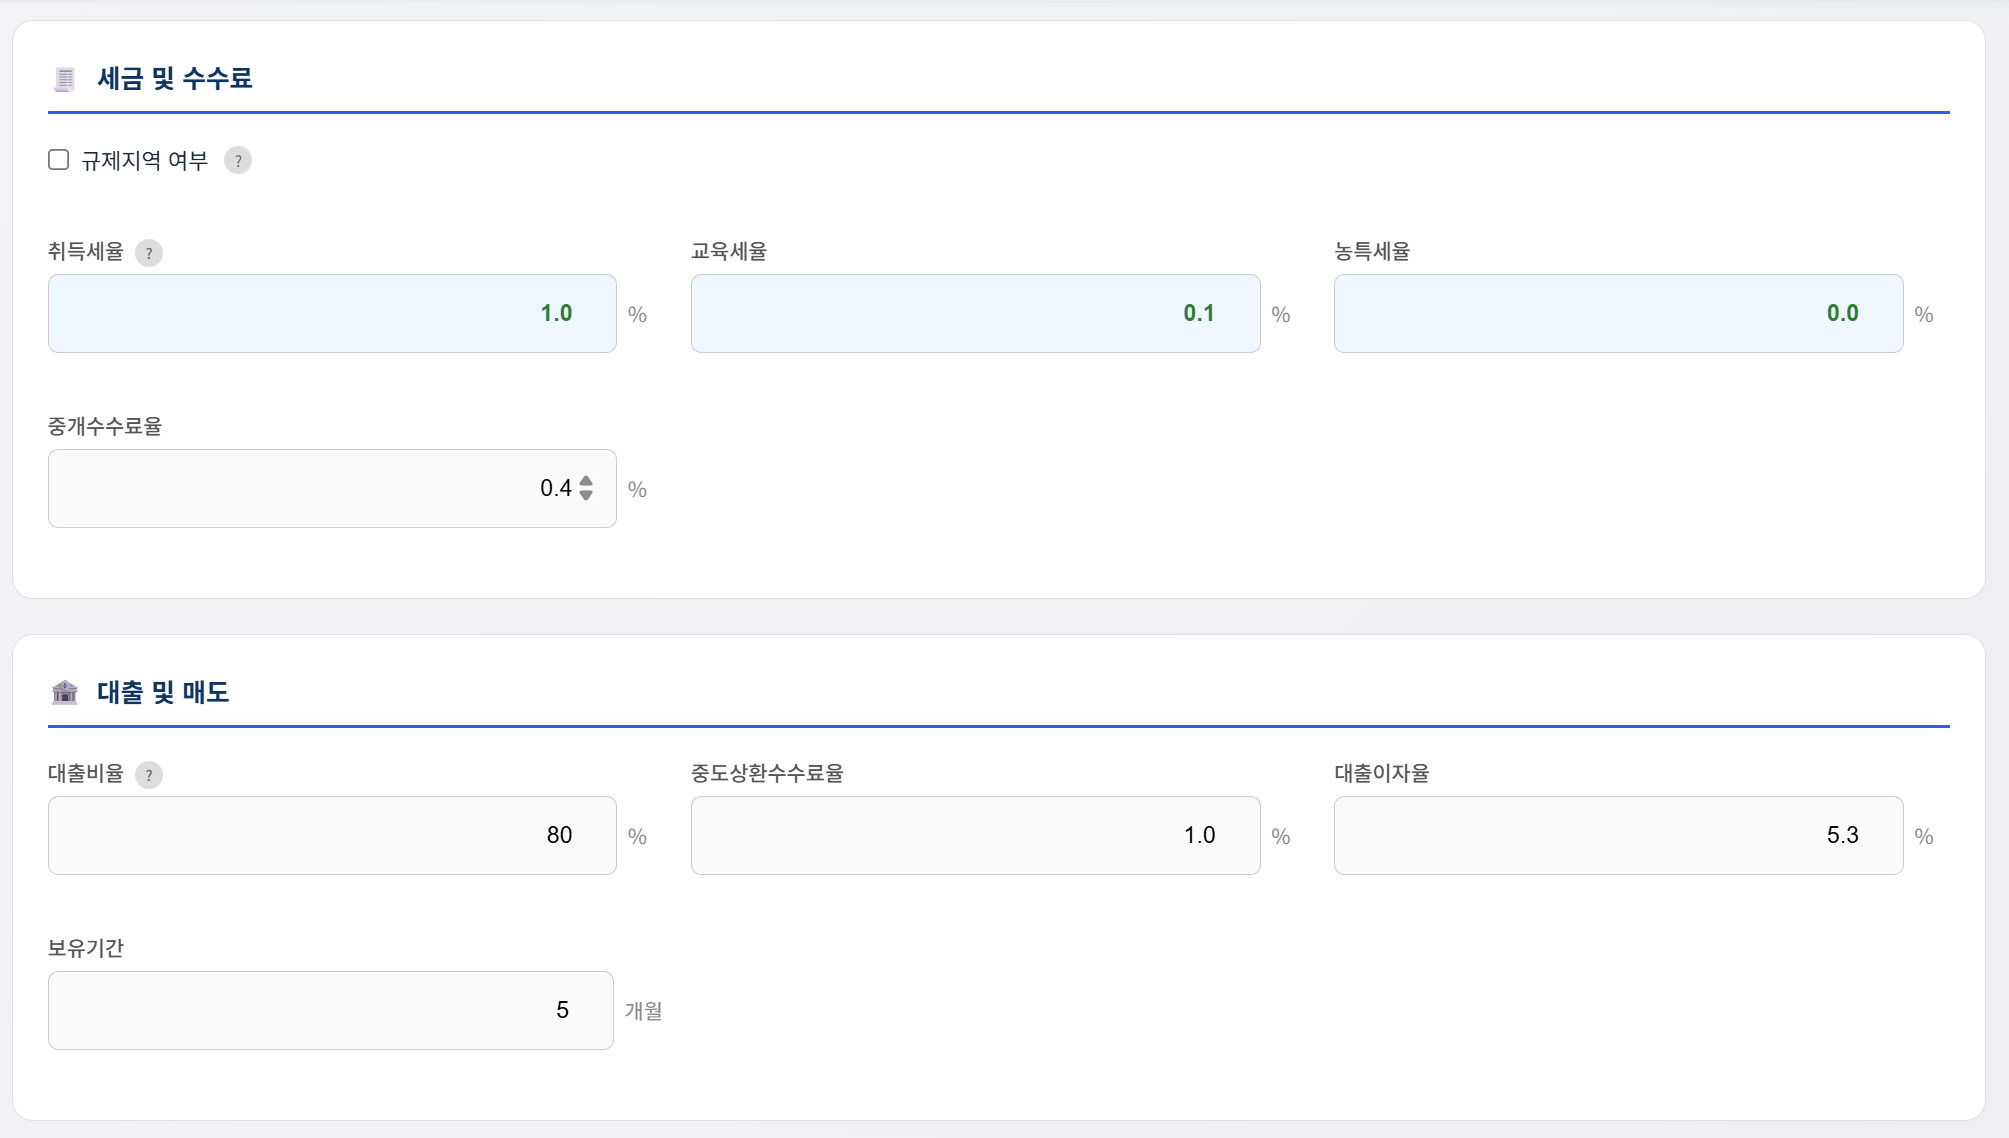Screen dimensions: 2009x1138
Task: Click the 대출 및 매도 section header
Action: pyautogui.click(x=162, y=691)
